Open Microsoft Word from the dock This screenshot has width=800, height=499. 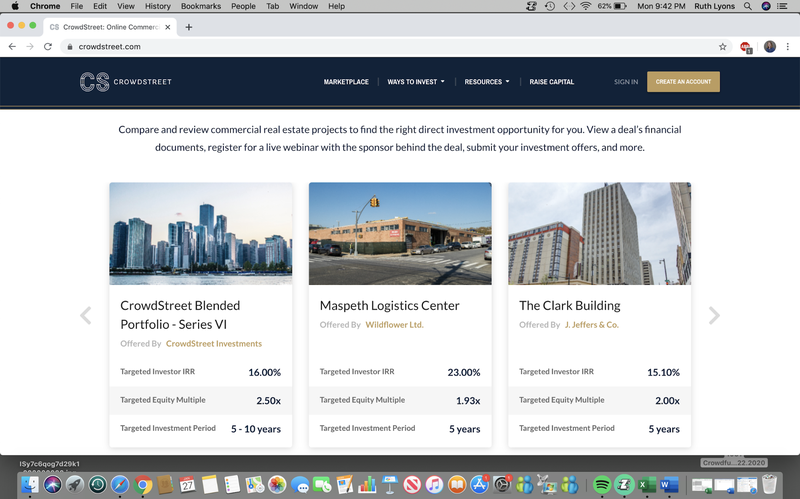pos(669,484)
